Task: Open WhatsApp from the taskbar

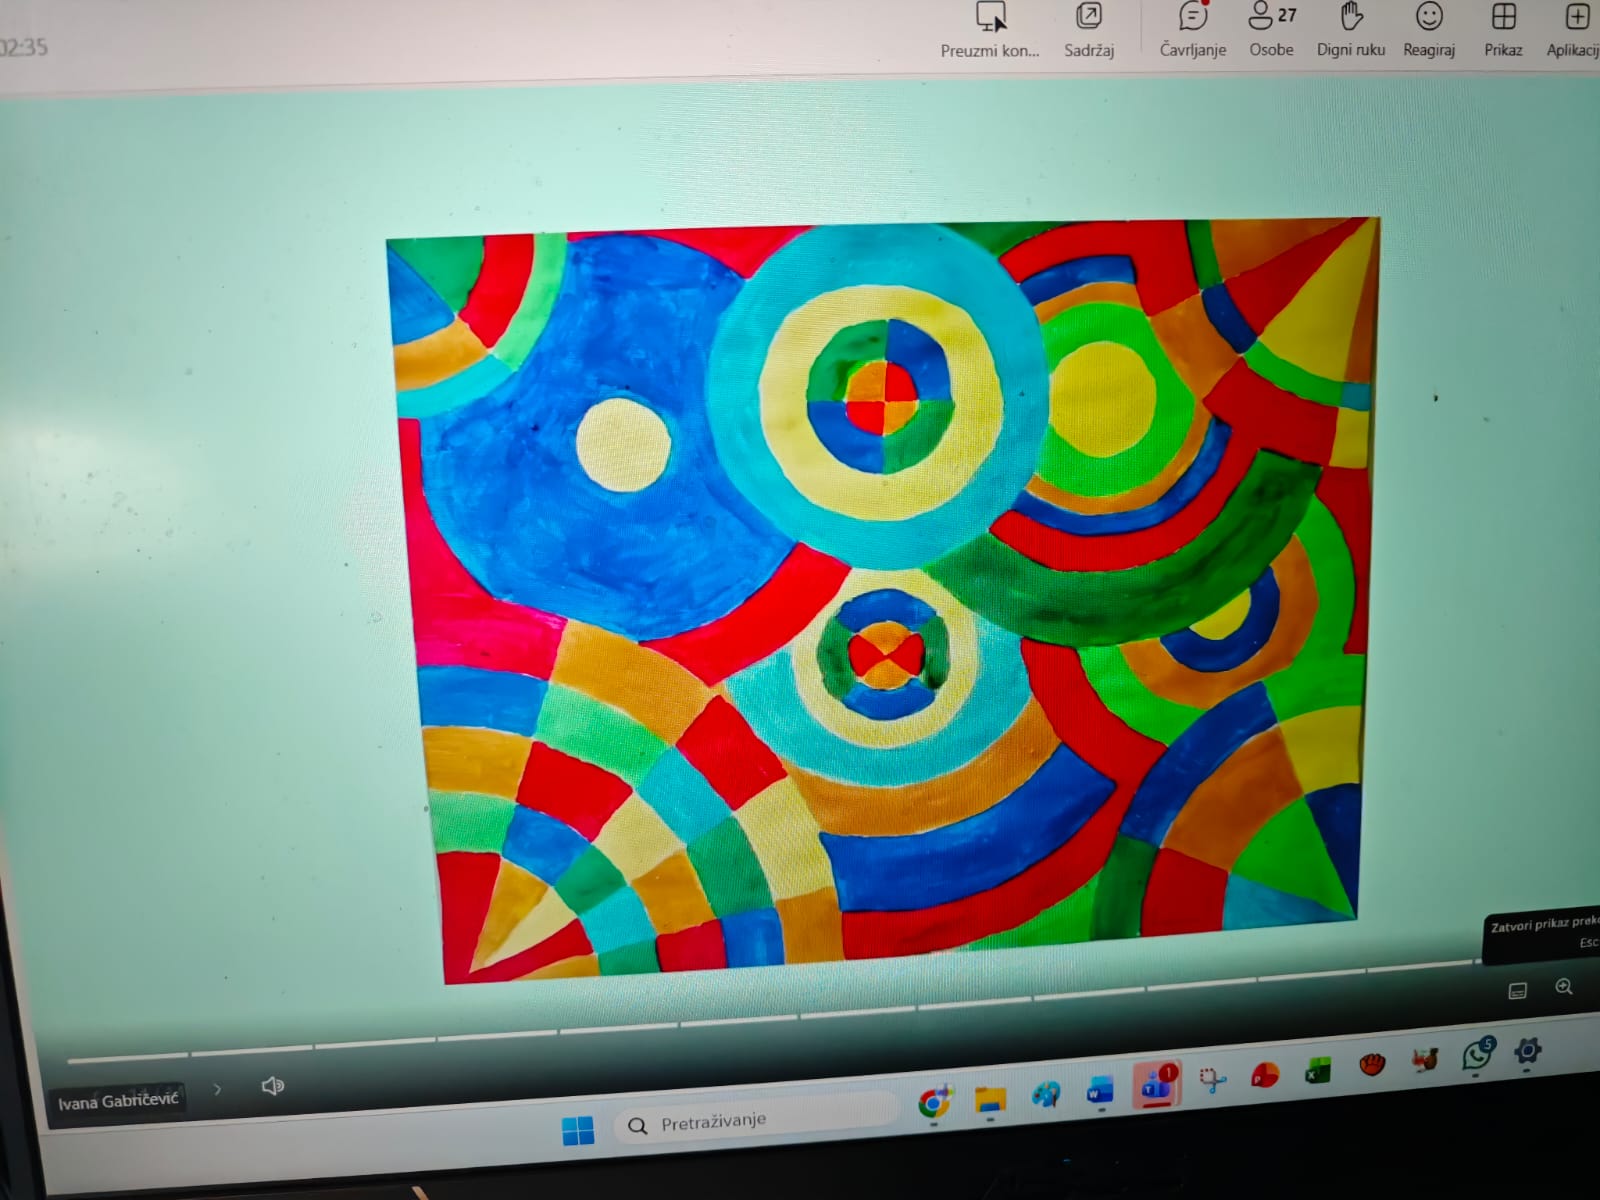Action: tap(1476, 1055)
